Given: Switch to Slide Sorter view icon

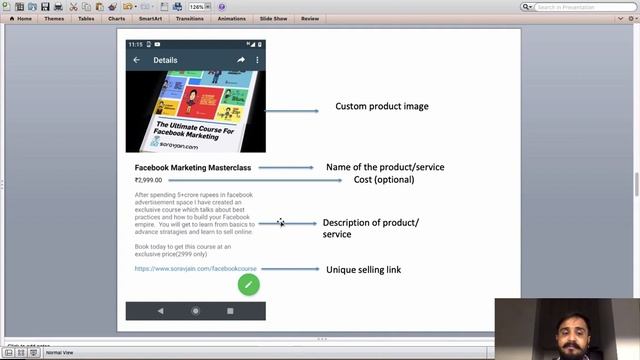Looking at the screenshot, I should tap(21, 353).
